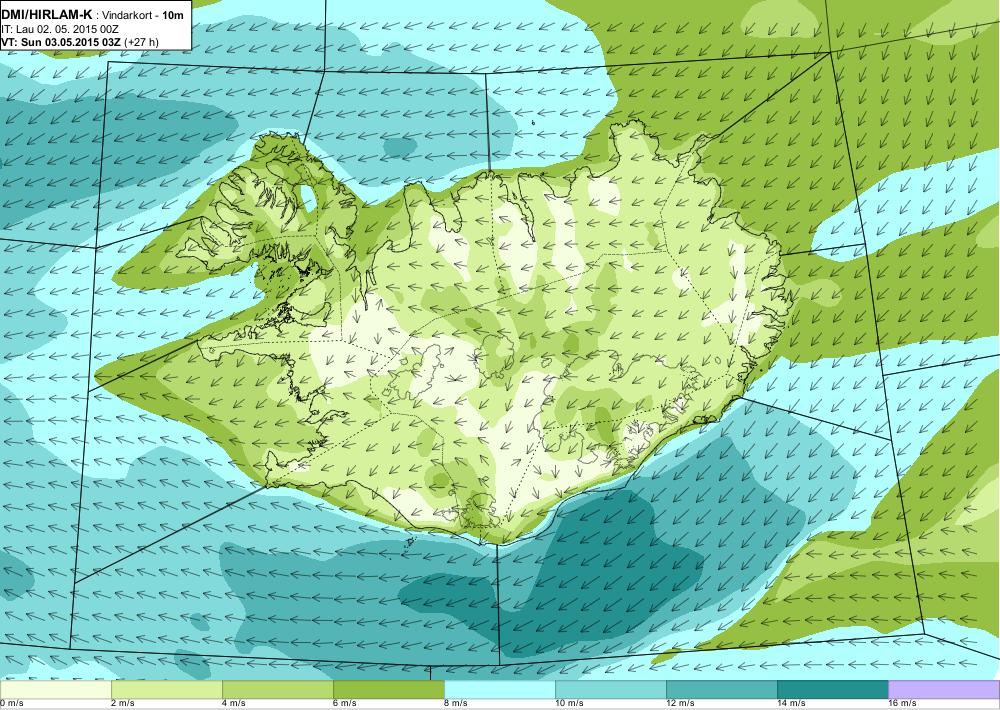Click the '(+27 h)' forecast offset text

tap(142, 42)
